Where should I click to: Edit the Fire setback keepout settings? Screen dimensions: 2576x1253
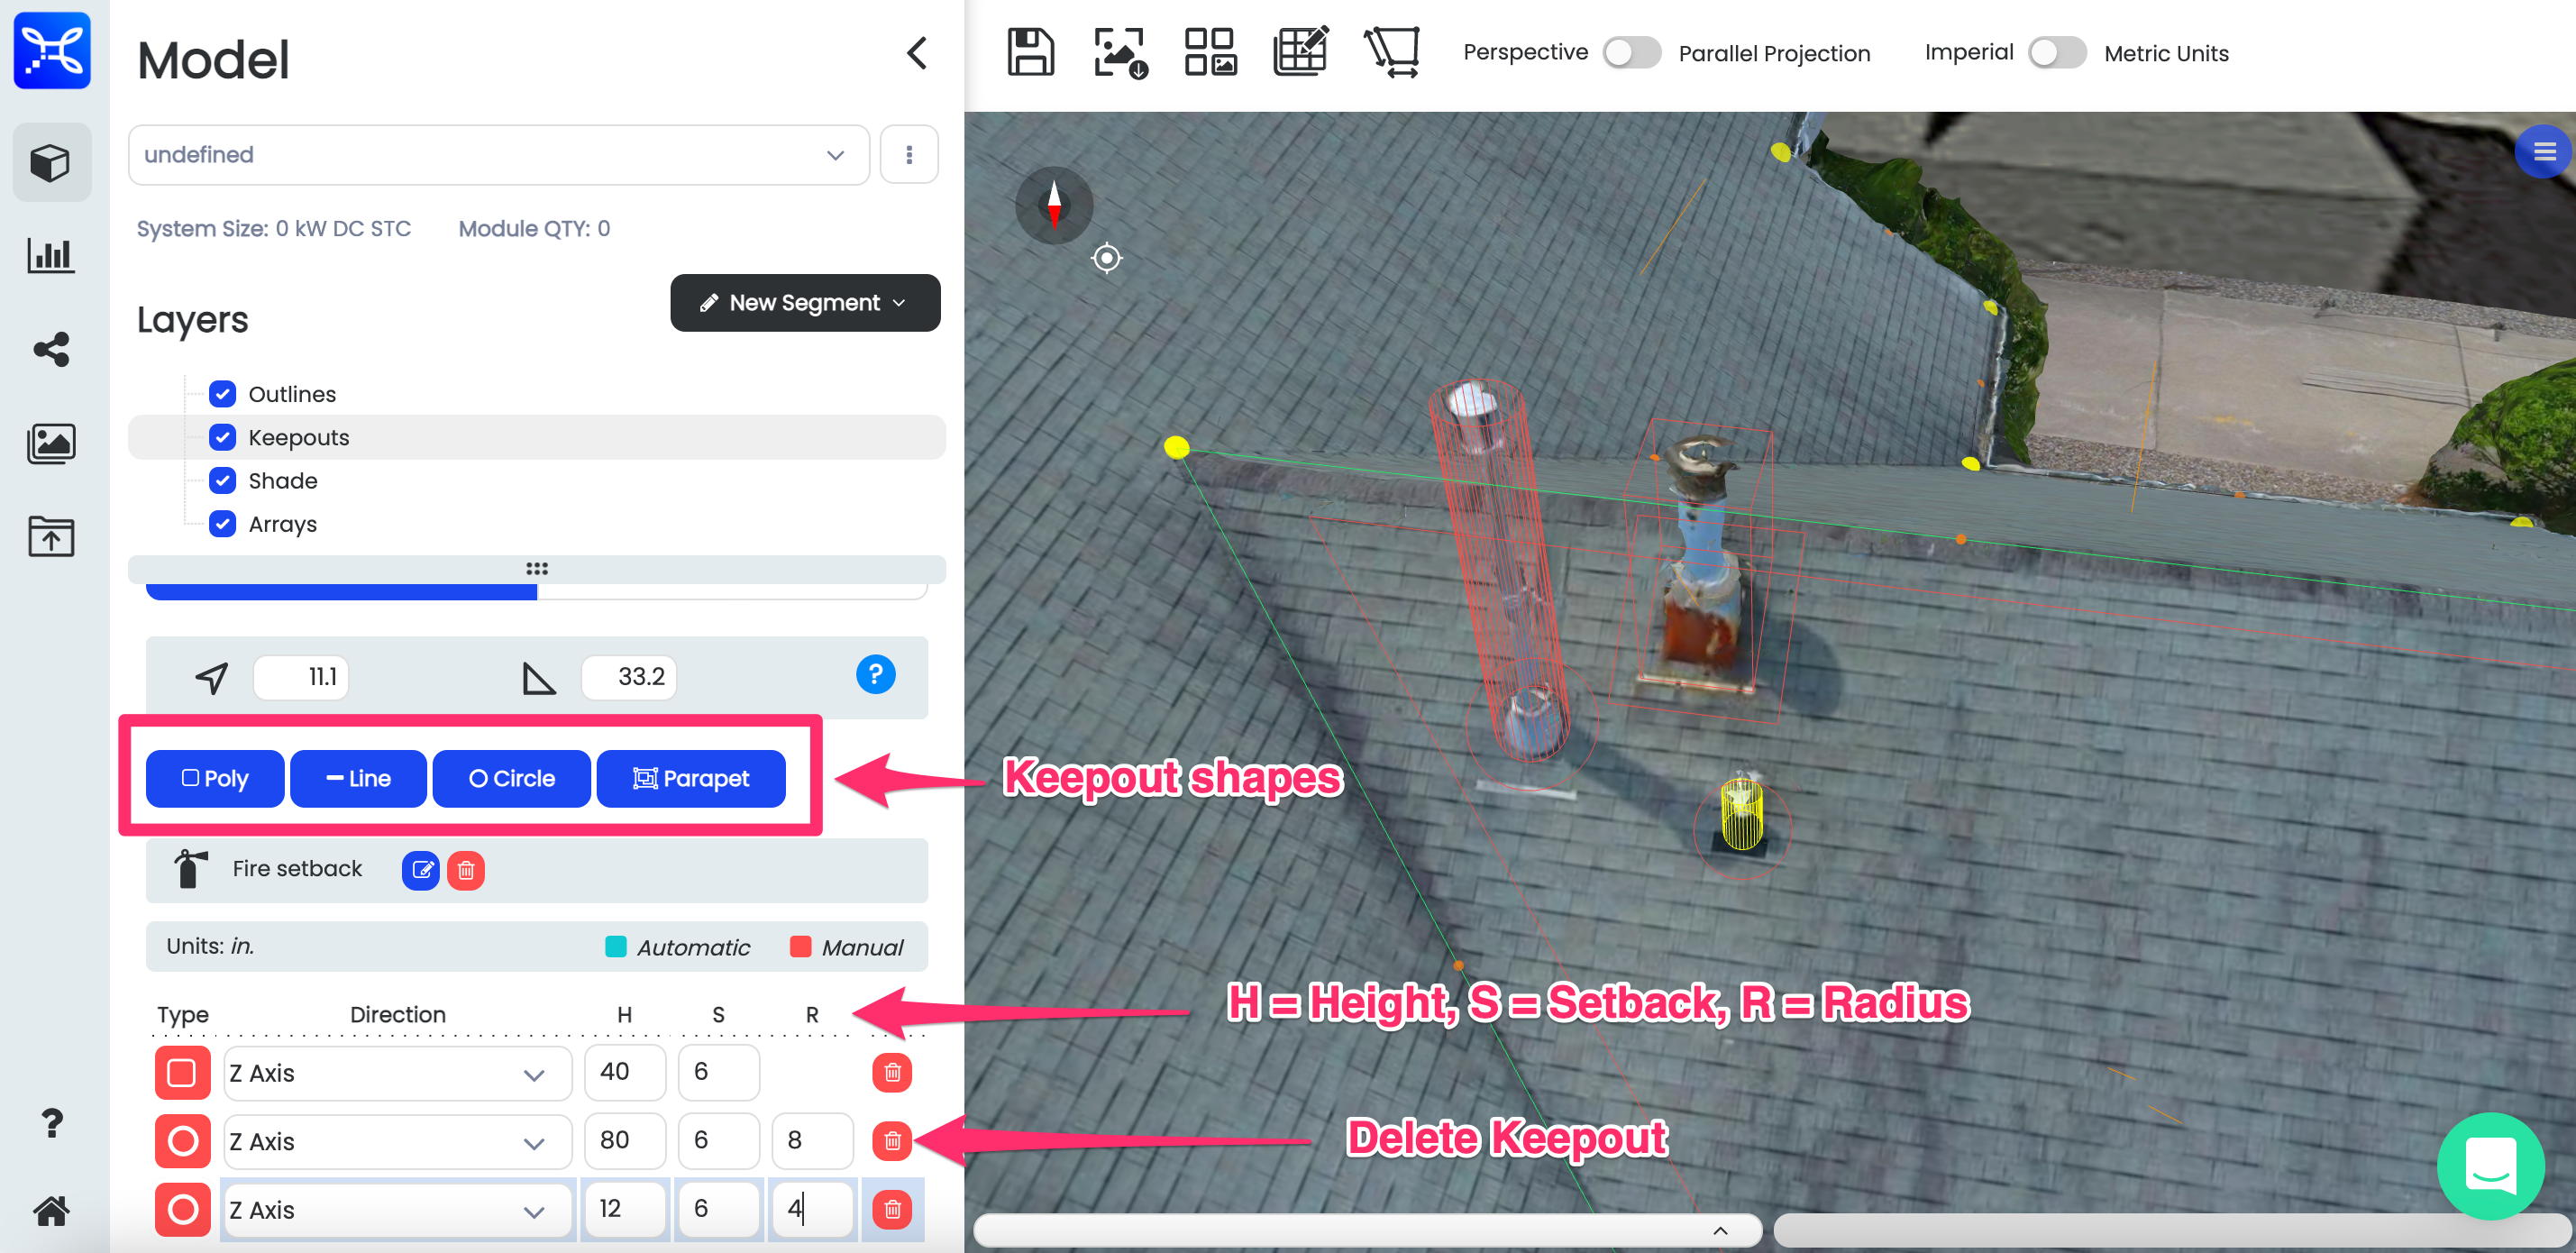point(422,871)
